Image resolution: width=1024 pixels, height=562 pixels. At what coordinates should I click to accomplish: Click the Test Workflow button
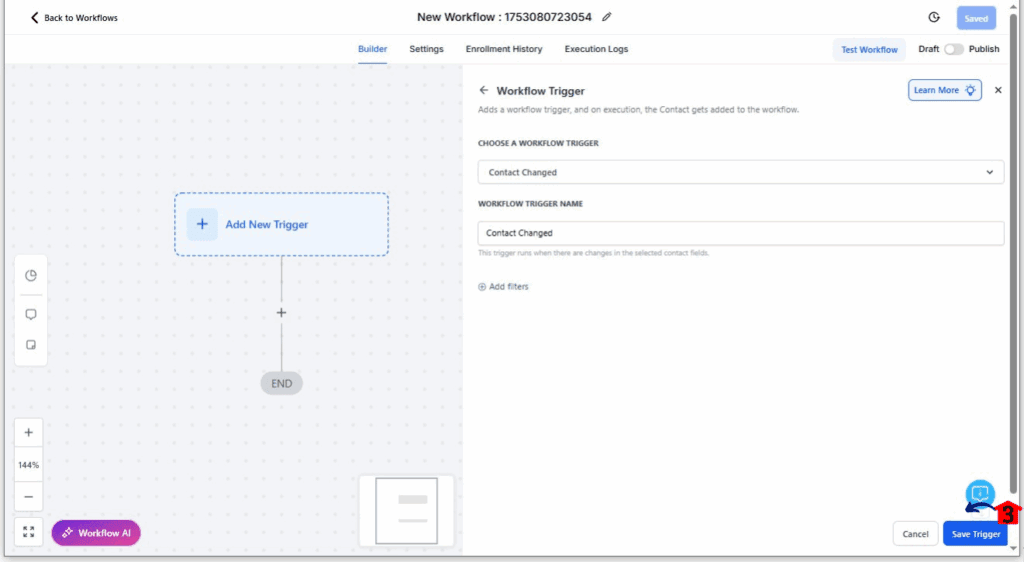(869, 50)
